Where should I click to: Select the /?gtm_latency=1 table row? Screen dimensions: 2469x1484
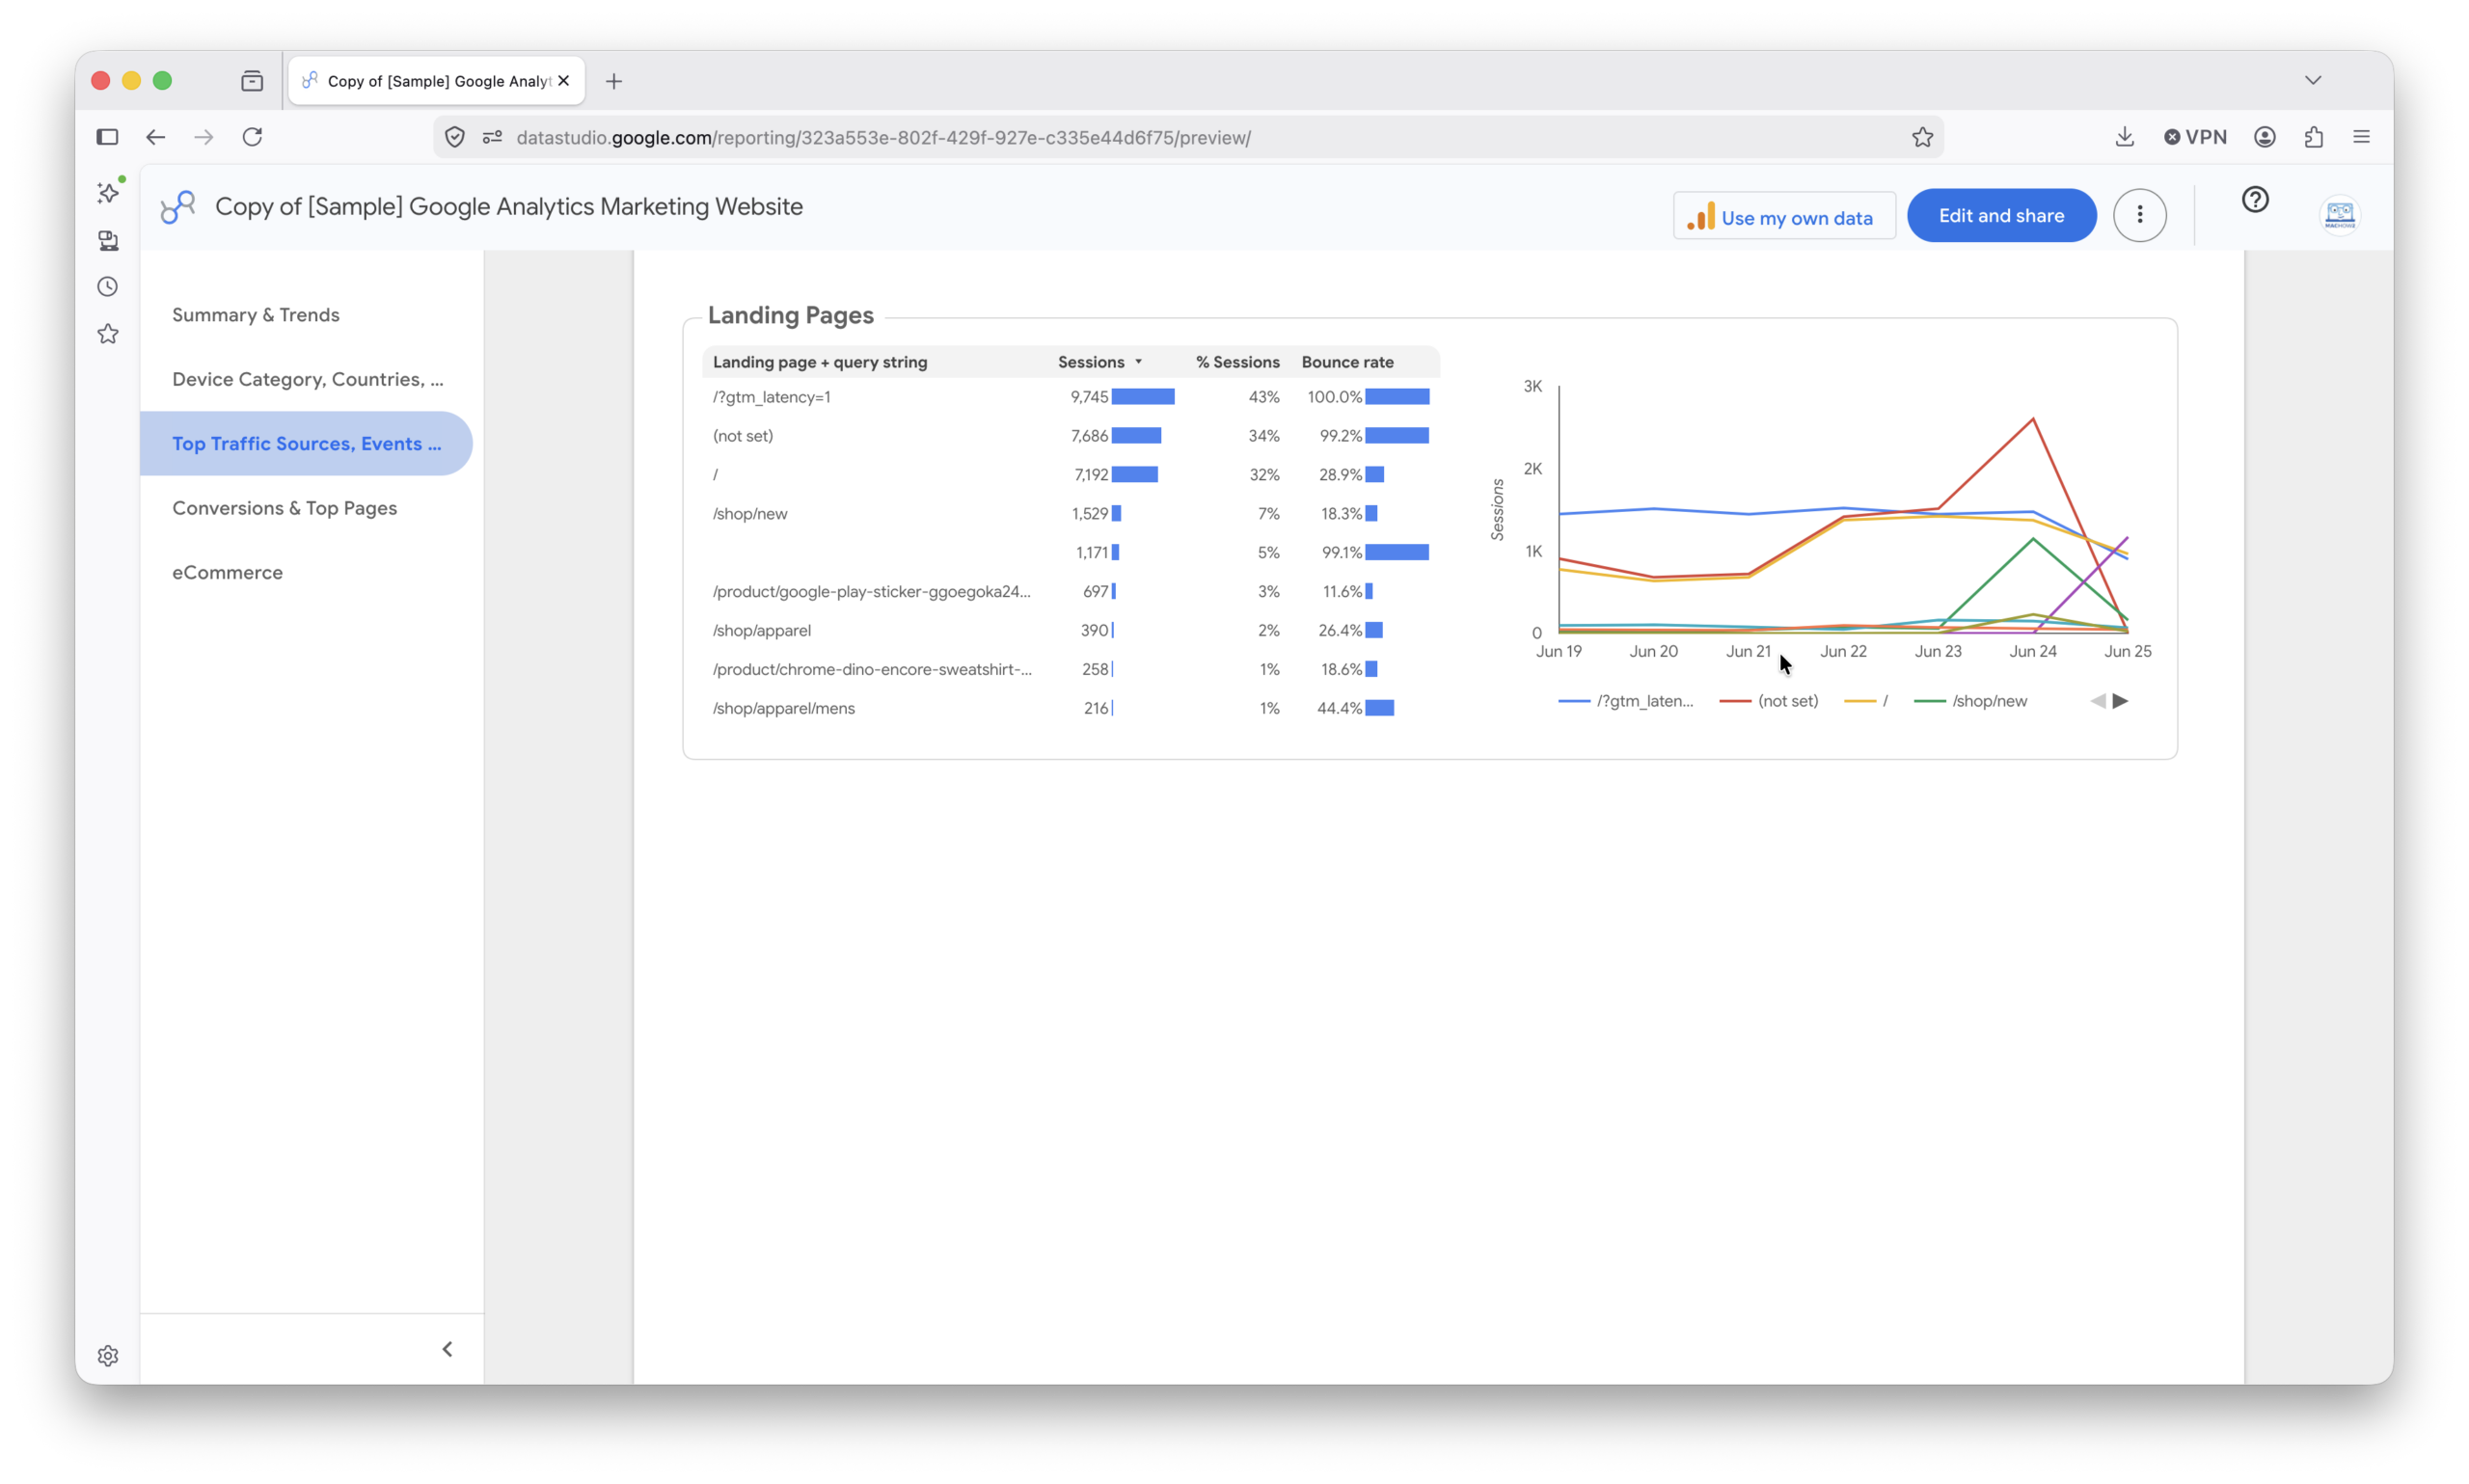pyautogui.click(x=1070, y=397)
